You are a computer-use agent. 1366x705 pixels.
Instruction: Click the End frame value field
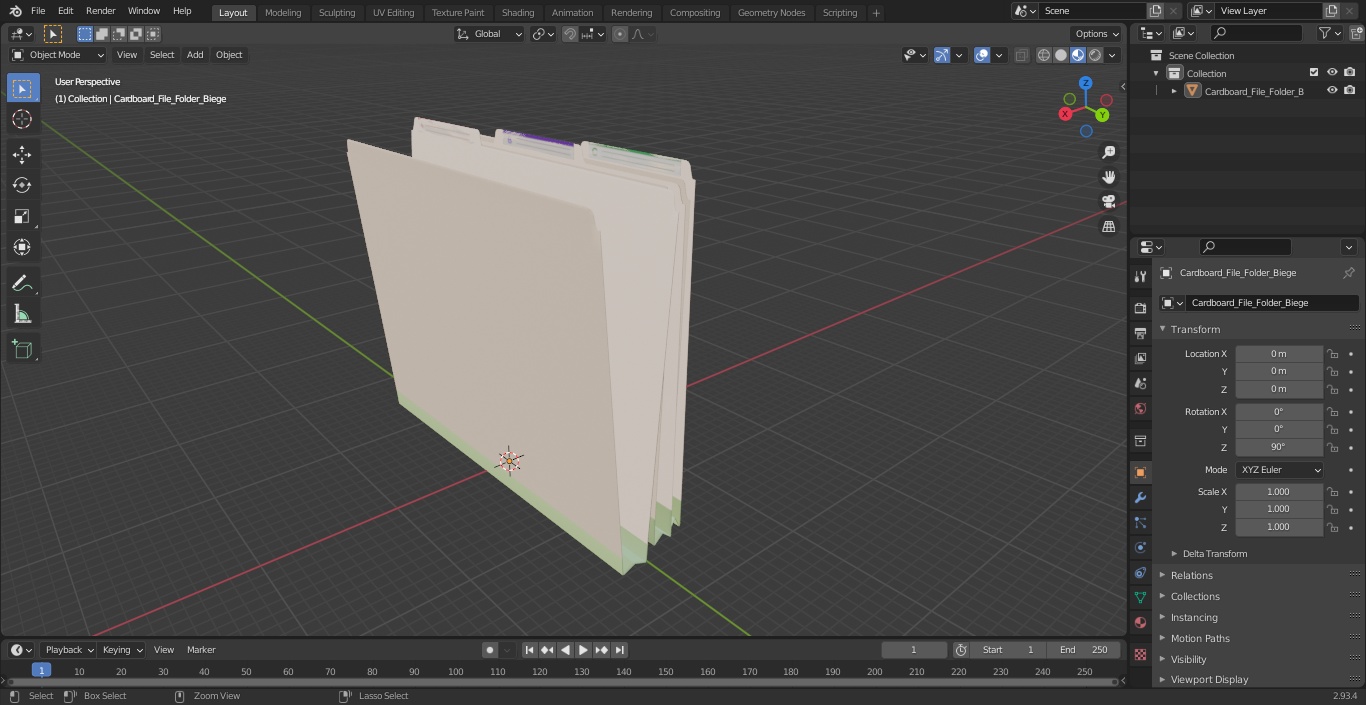coord(1084,650)
